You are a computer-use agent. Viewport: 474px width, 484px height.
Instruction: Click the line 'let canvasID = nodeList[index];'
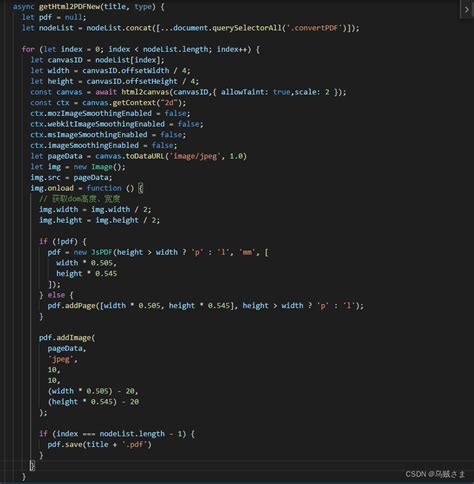click(x=97, y=60)
